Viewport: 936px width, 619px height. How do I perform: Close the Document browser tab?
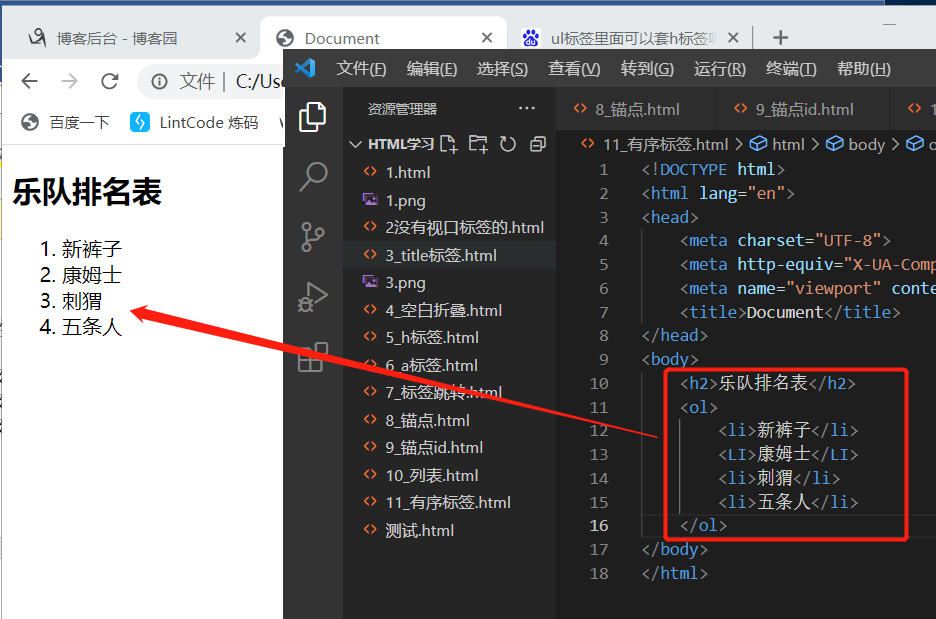[x=487, y=38]
